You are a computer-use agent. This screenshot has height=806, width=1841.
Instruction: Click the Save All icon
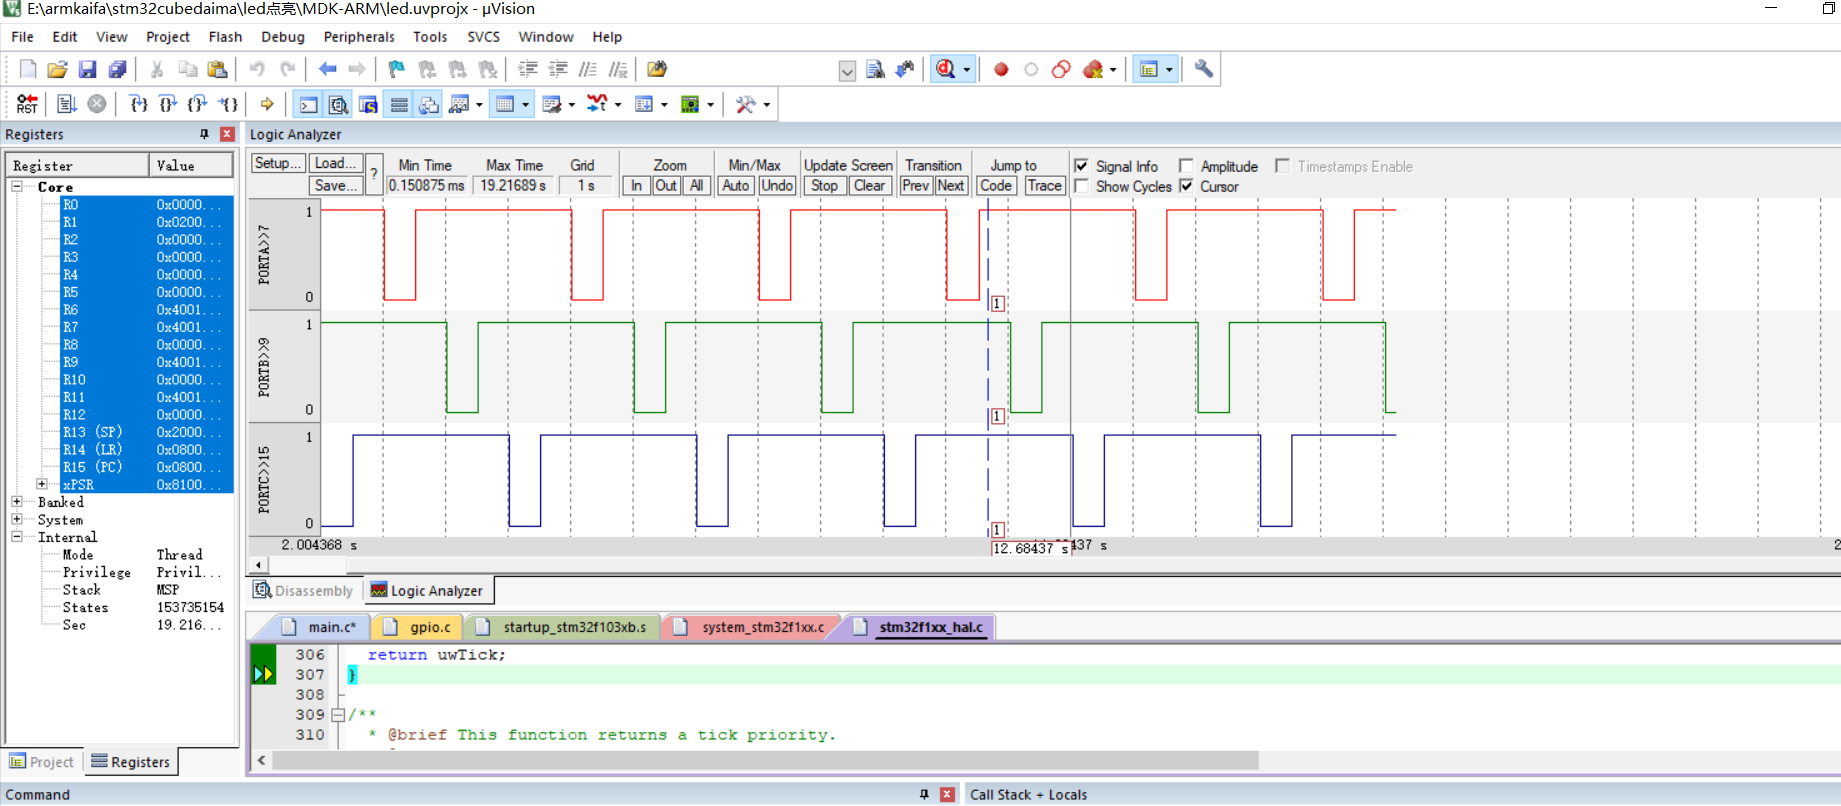coord(117,69)
